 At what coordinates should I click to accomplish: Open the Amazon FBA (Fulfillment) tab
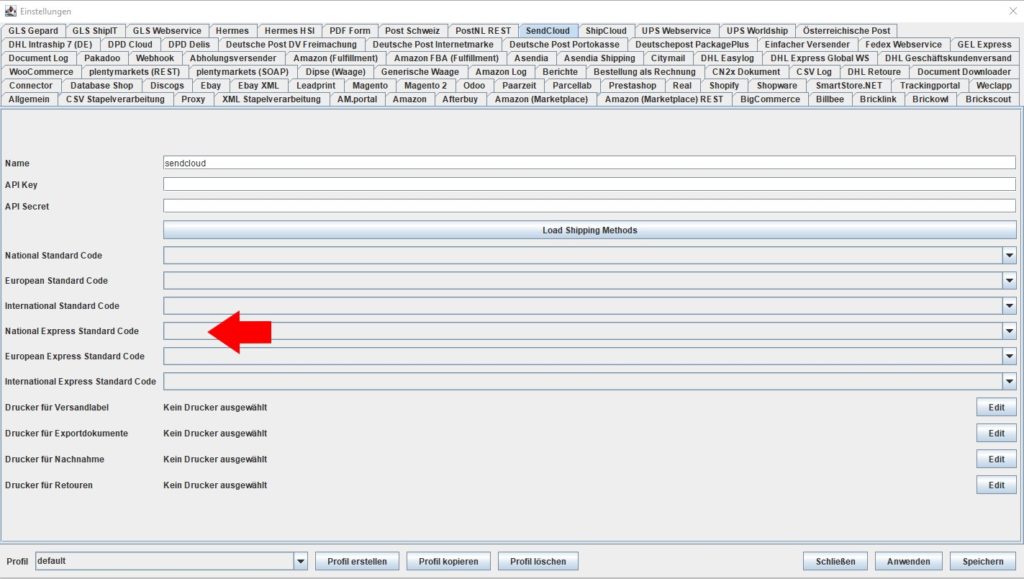coord(446,58)
